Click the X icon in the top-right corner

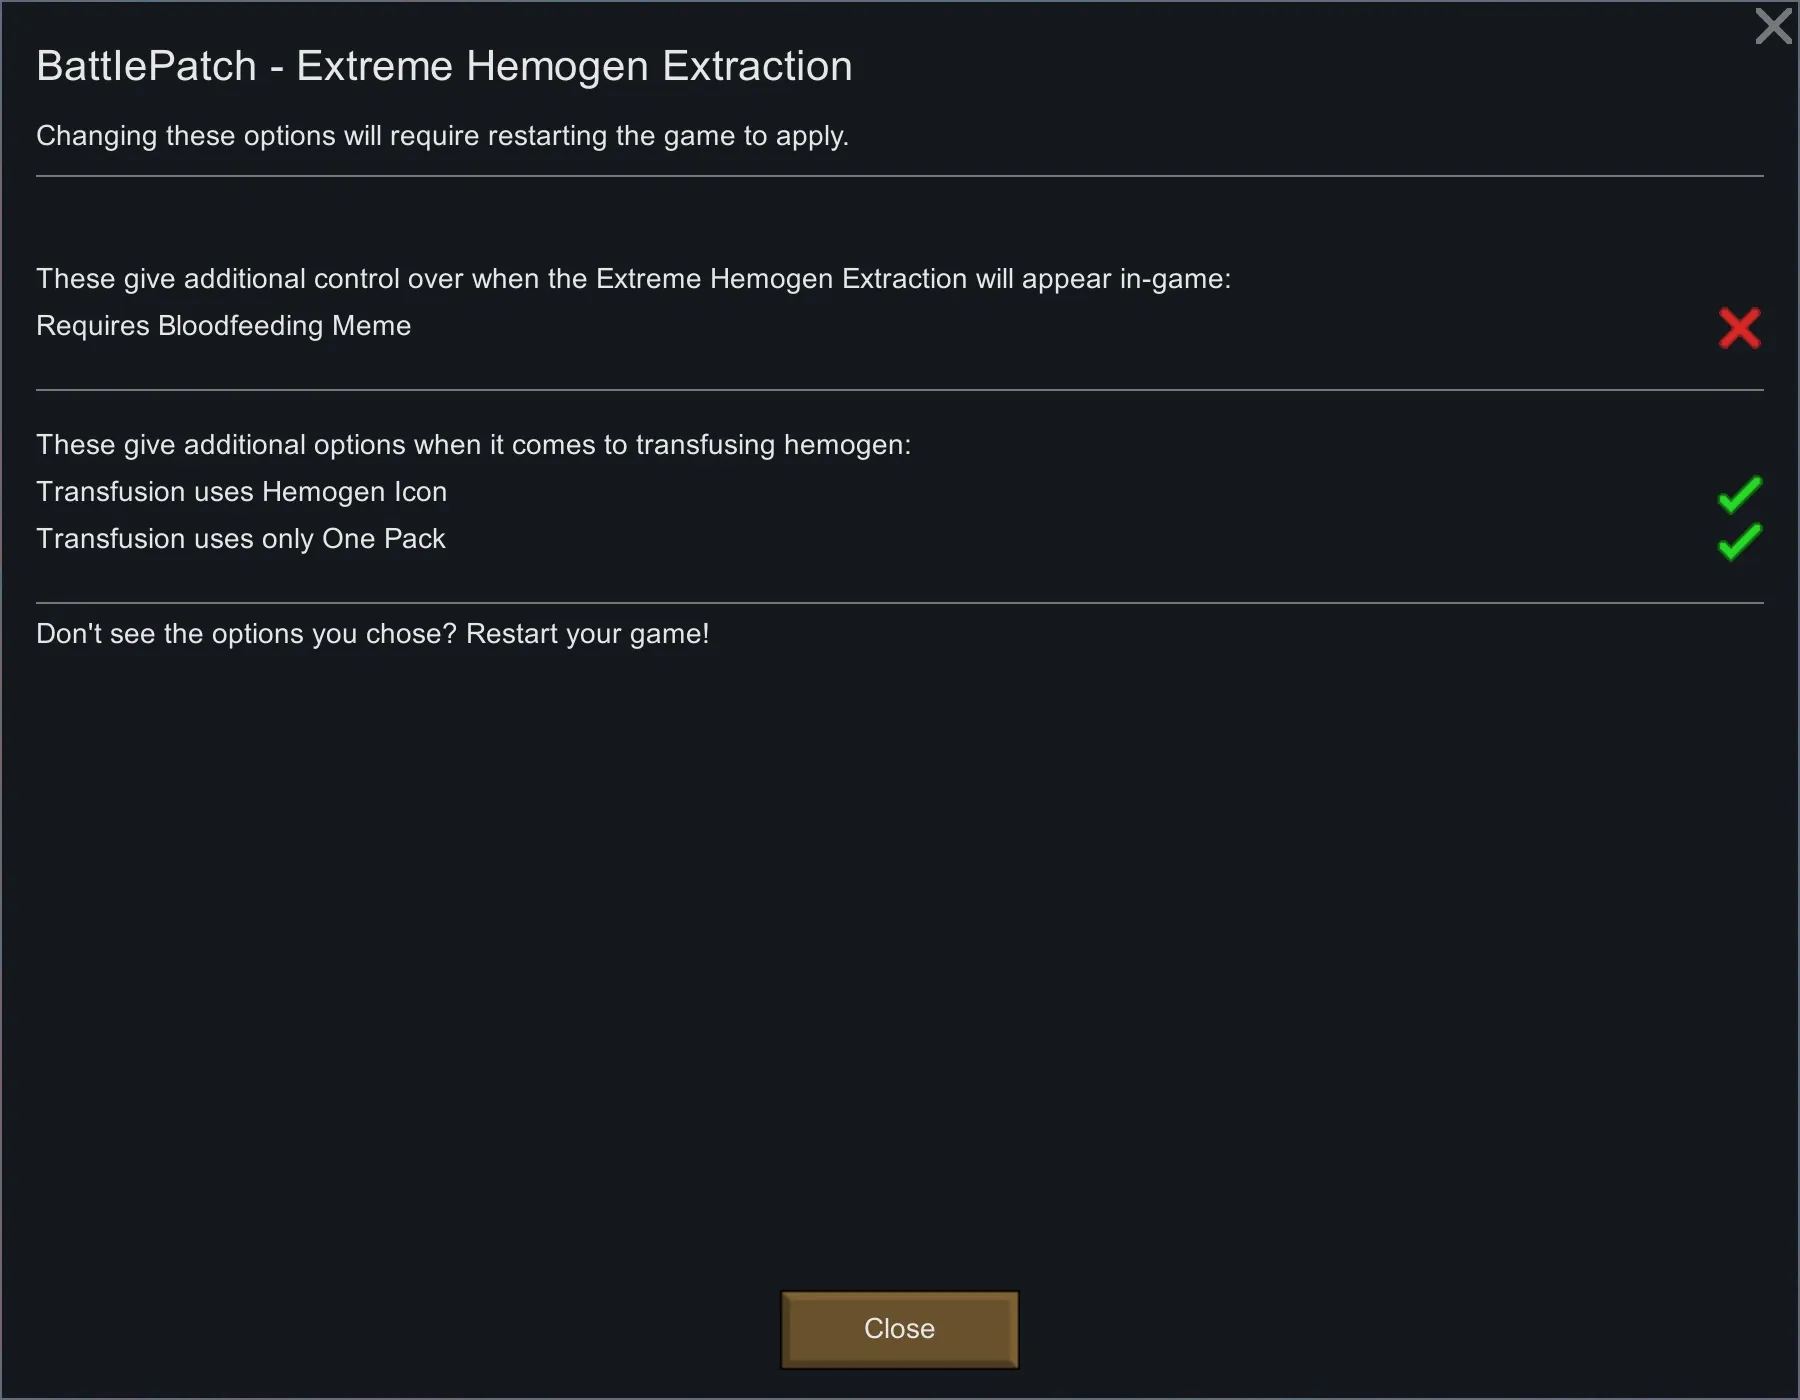tap(1773, 27)
